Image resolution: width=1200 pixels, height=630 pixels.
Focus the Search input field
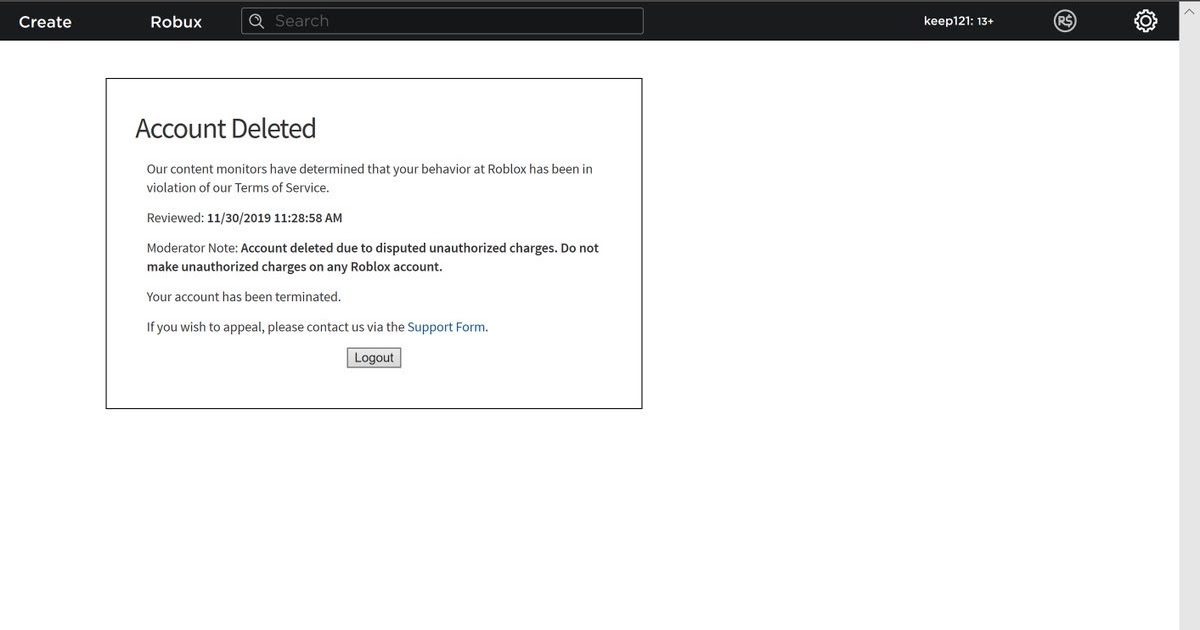tap(442, 21)
